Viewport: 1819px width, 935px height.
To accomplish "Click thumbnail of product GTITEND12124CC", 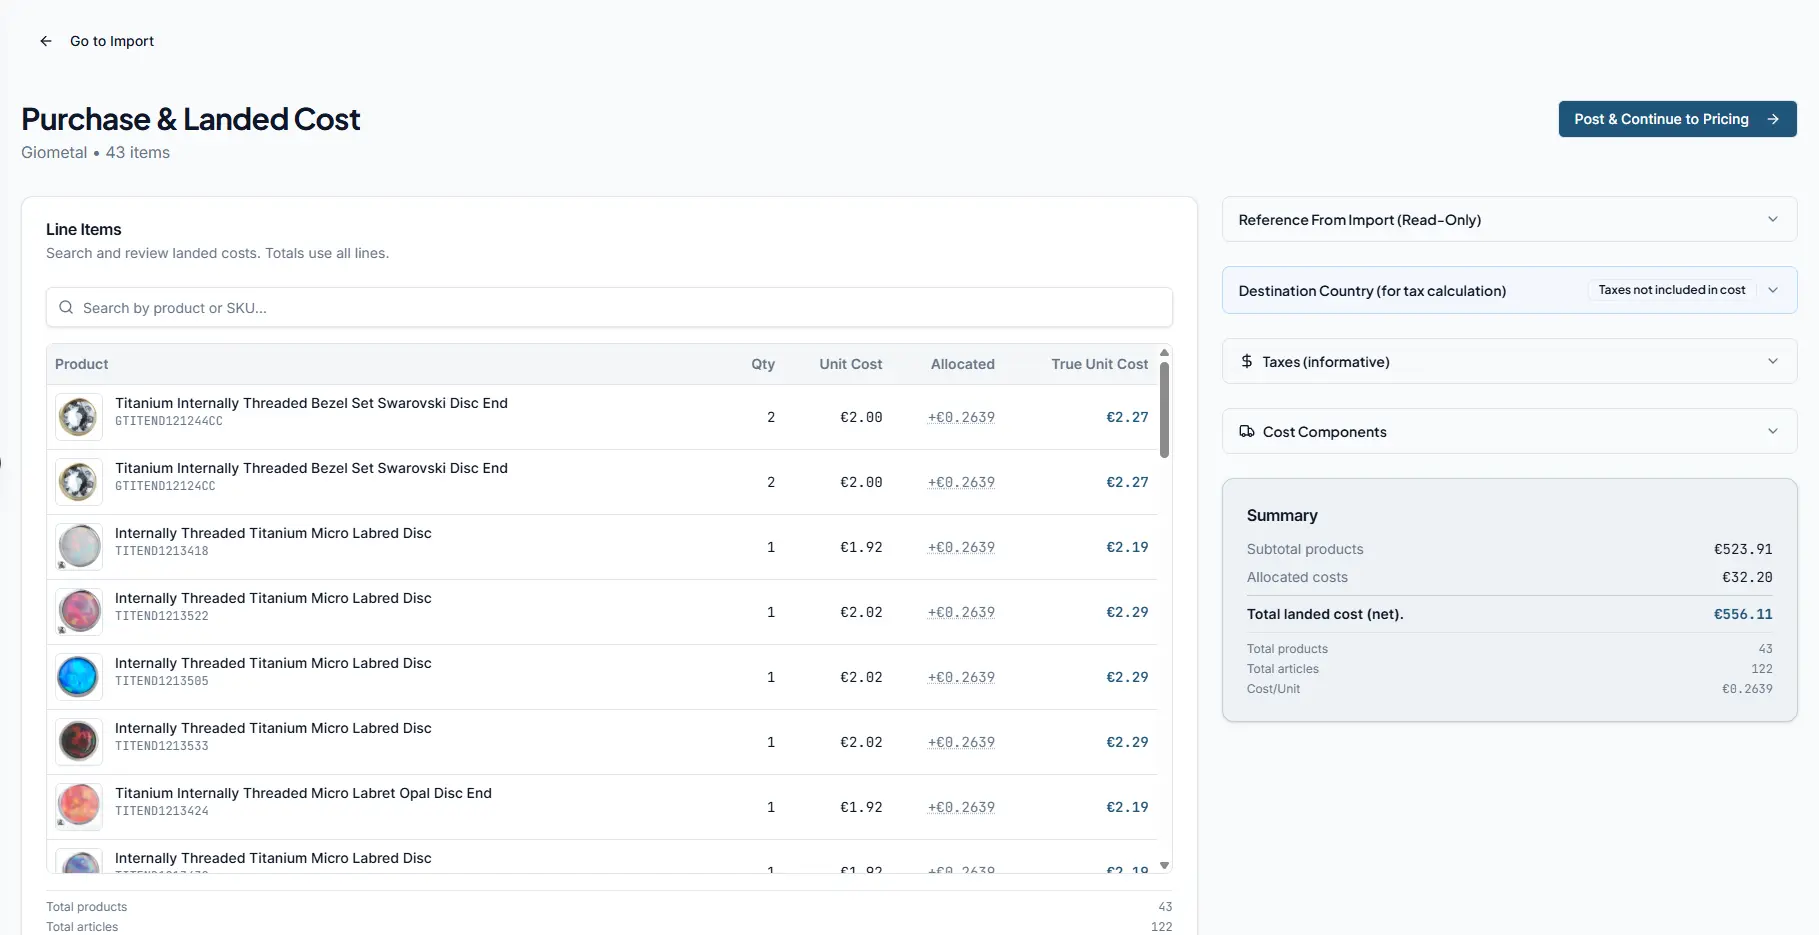I will pos(79,482).
